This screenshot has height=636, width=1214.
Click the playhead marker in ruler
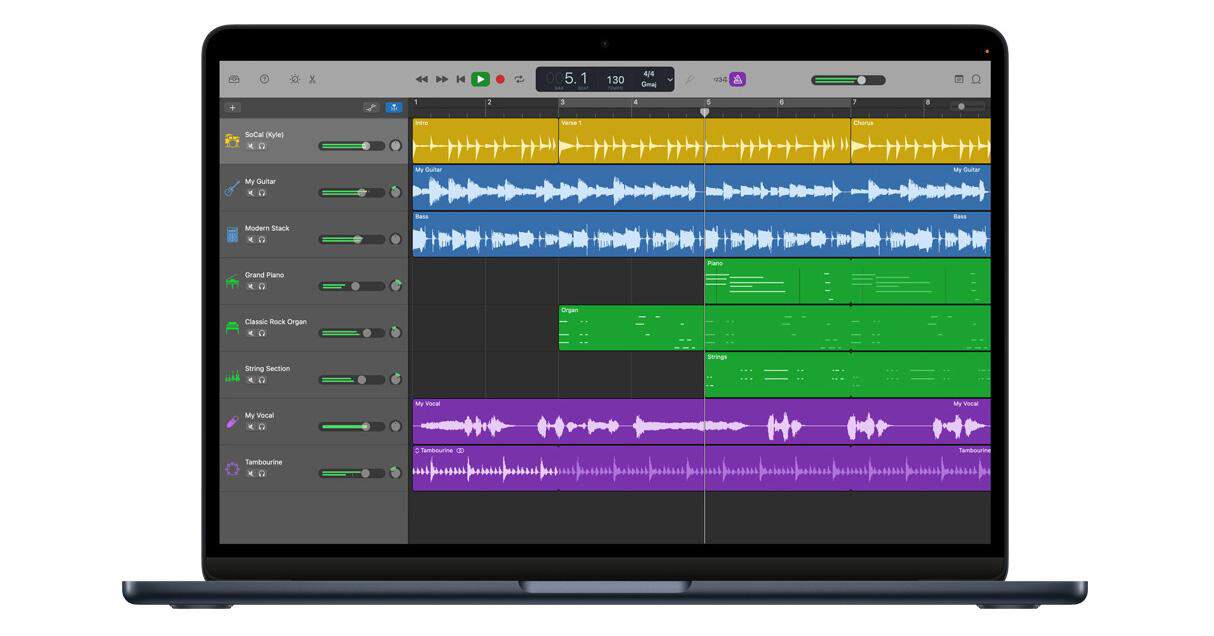704,112
